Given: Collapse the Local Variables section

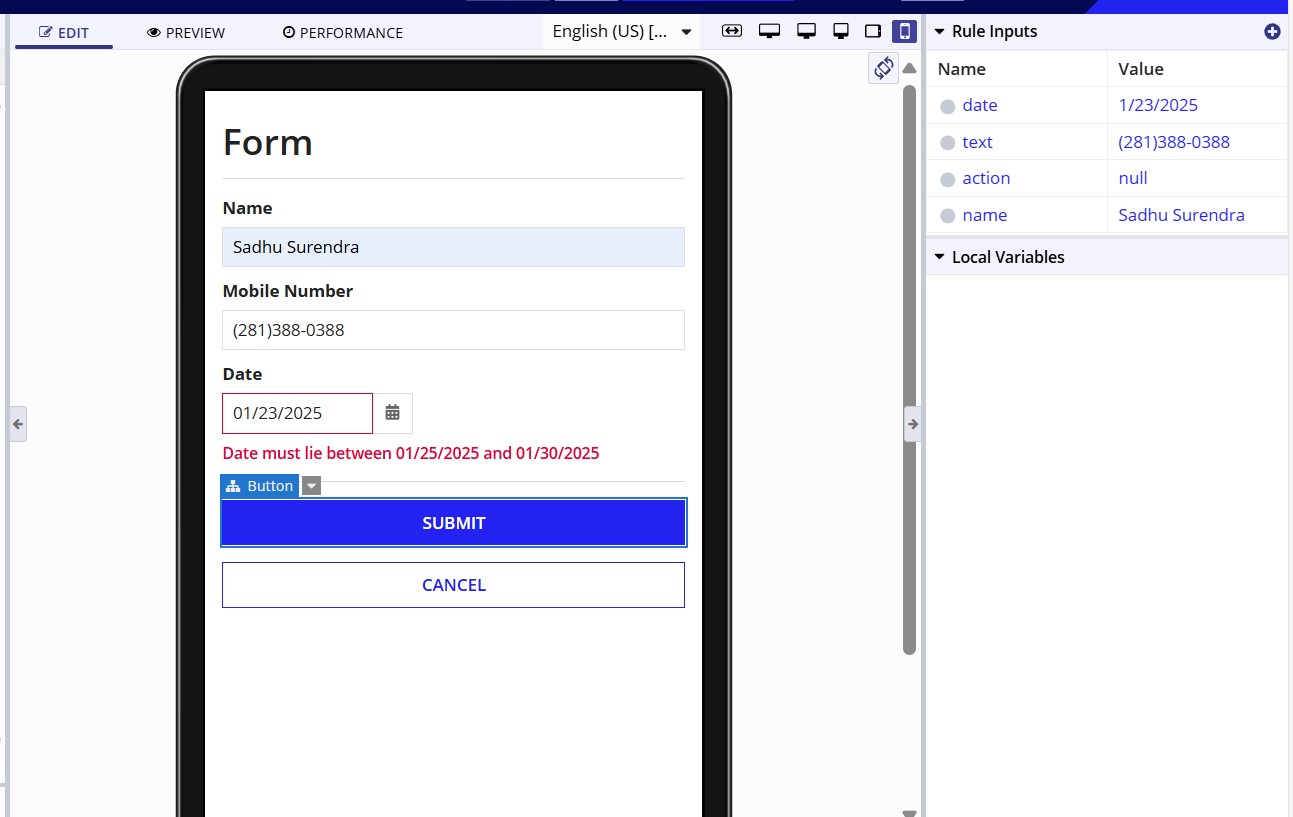Looking at the screenshot, I should (x=939, y=257).
